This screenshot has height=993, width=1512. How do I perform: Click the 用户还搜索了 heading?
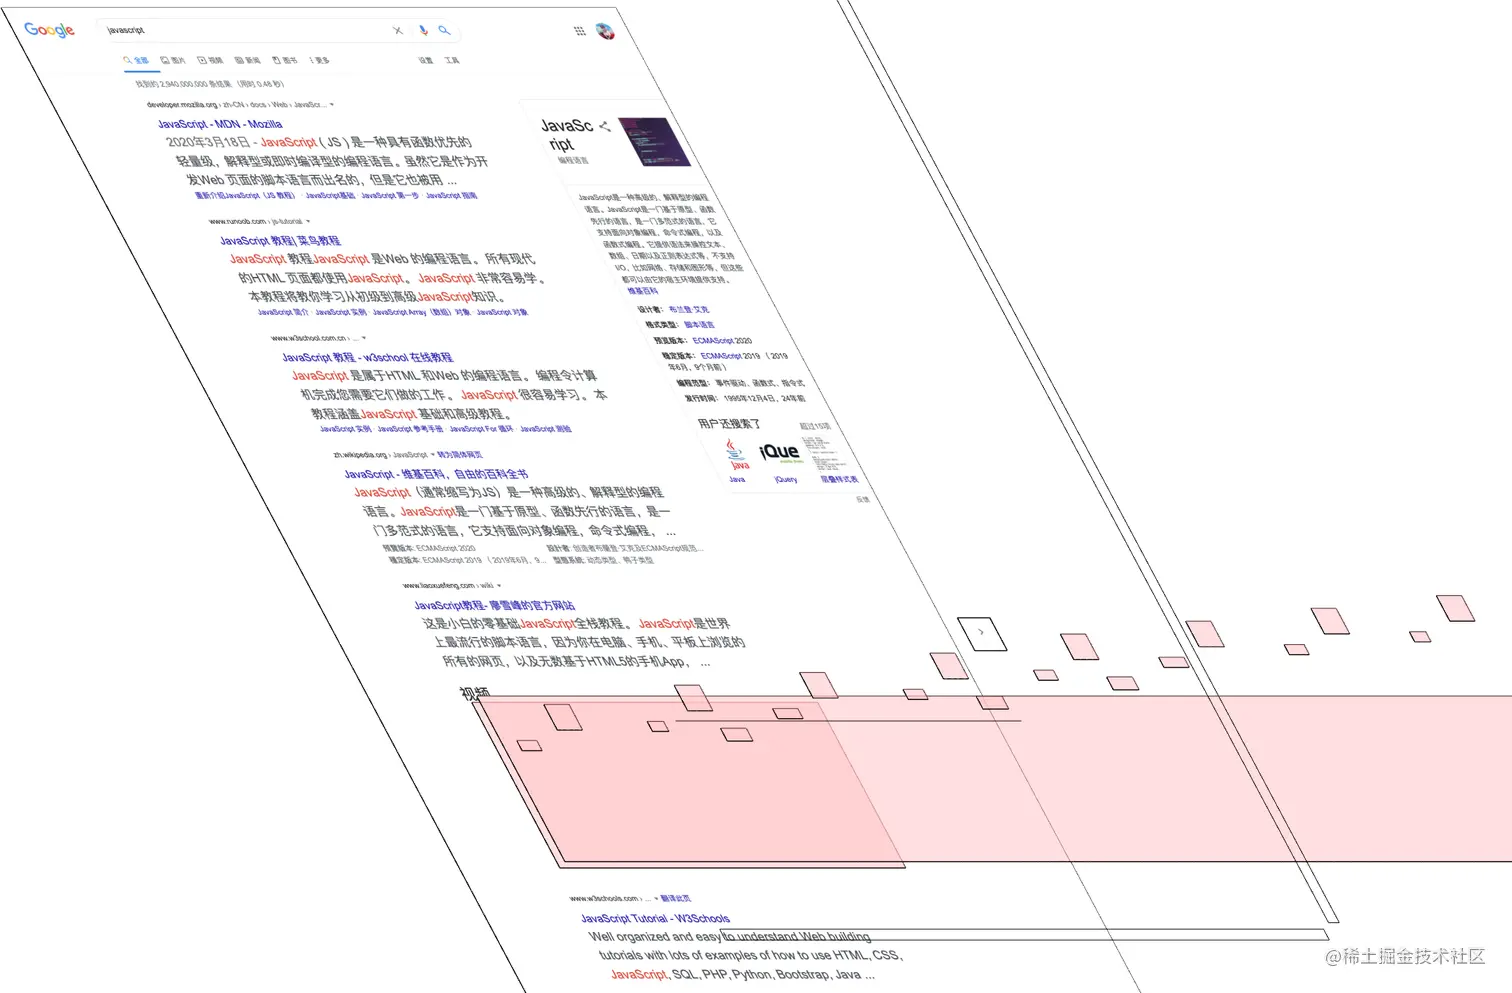729,424
